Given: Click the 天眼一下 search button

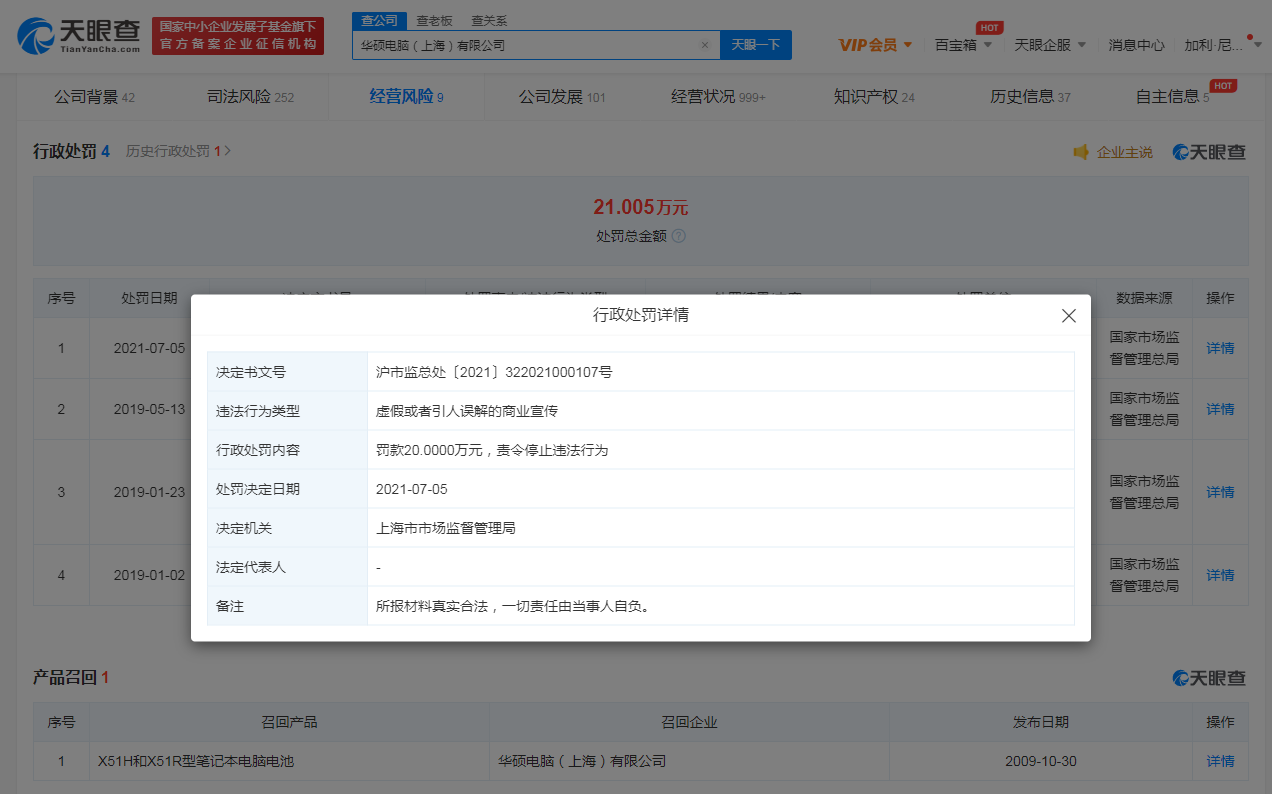Looking at the screenshot, I should 756,45.
